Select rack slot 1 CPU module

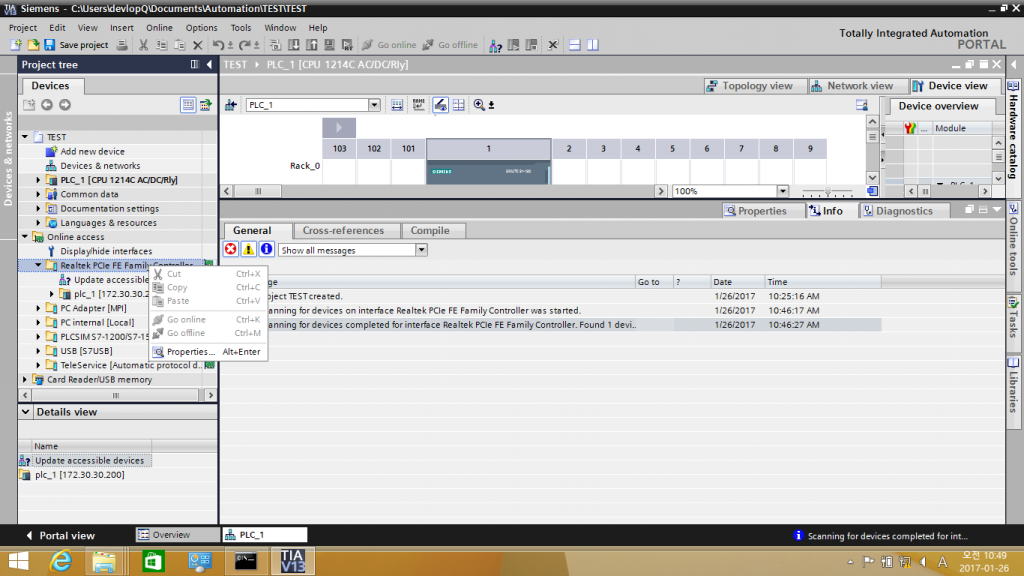click(488, 162)
